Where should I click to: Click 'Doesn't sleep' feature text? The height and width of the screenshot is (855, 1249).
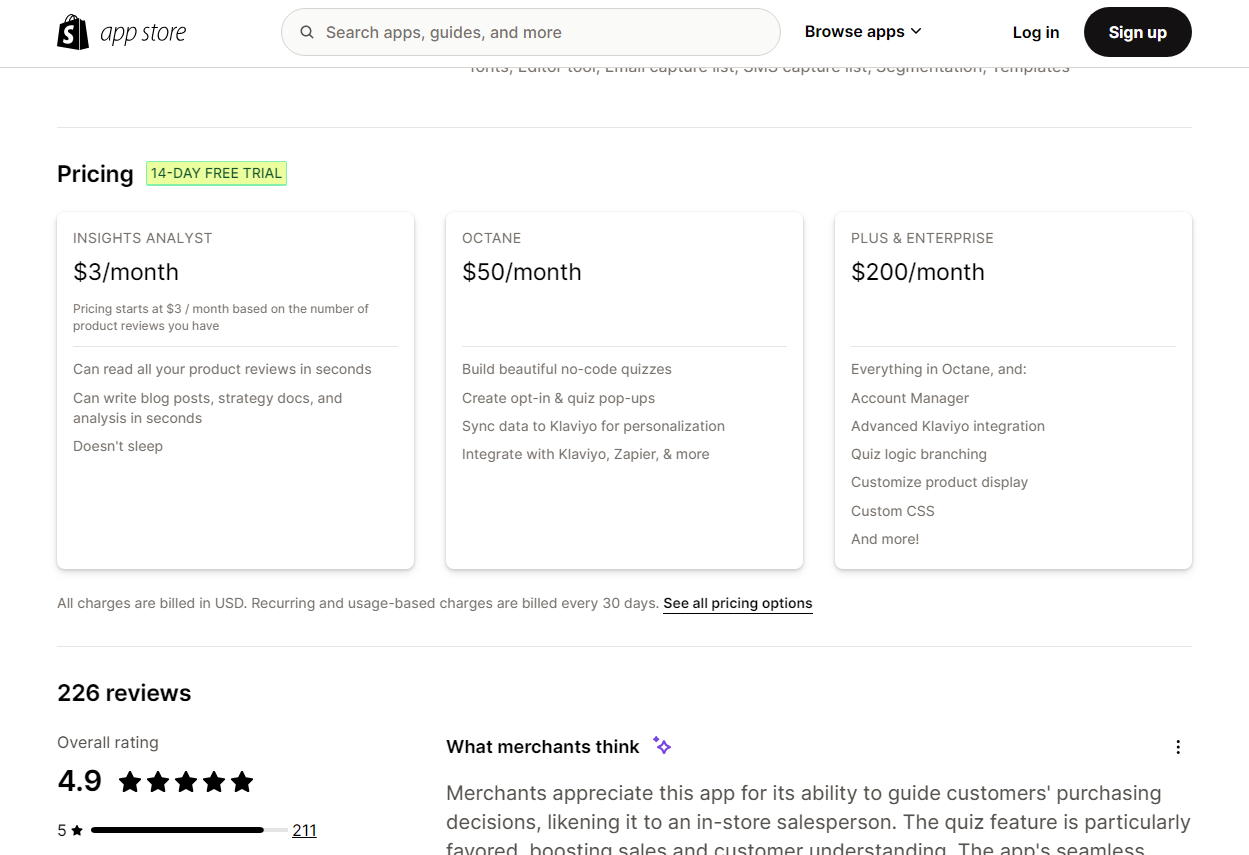[x=118, y=446]
